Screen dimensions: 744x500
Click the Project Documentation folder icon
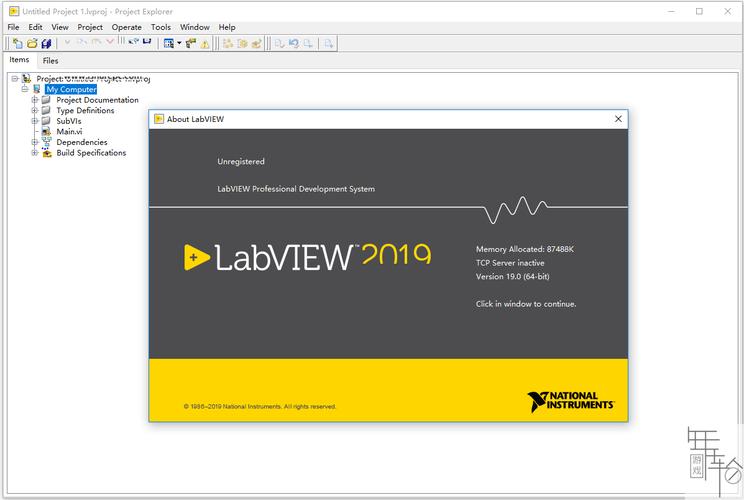pos(46,100)
